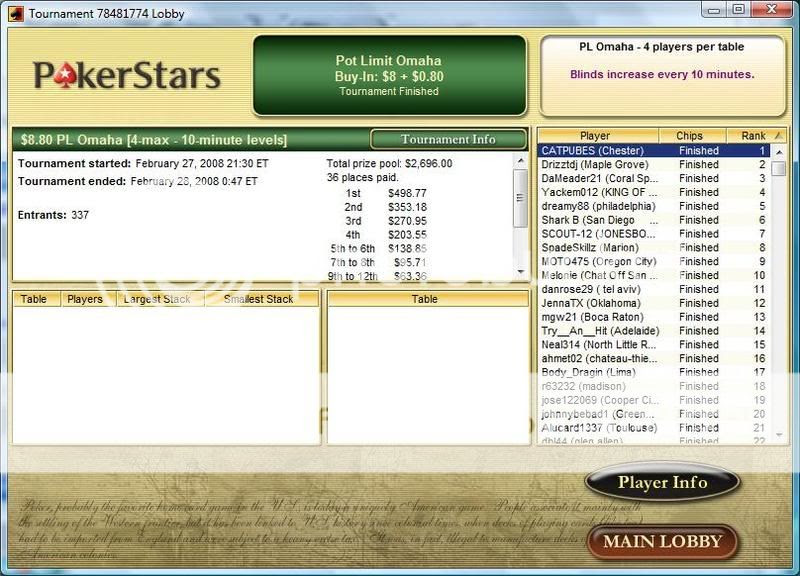Click the 4th place prize $203.55

(407, 235)
